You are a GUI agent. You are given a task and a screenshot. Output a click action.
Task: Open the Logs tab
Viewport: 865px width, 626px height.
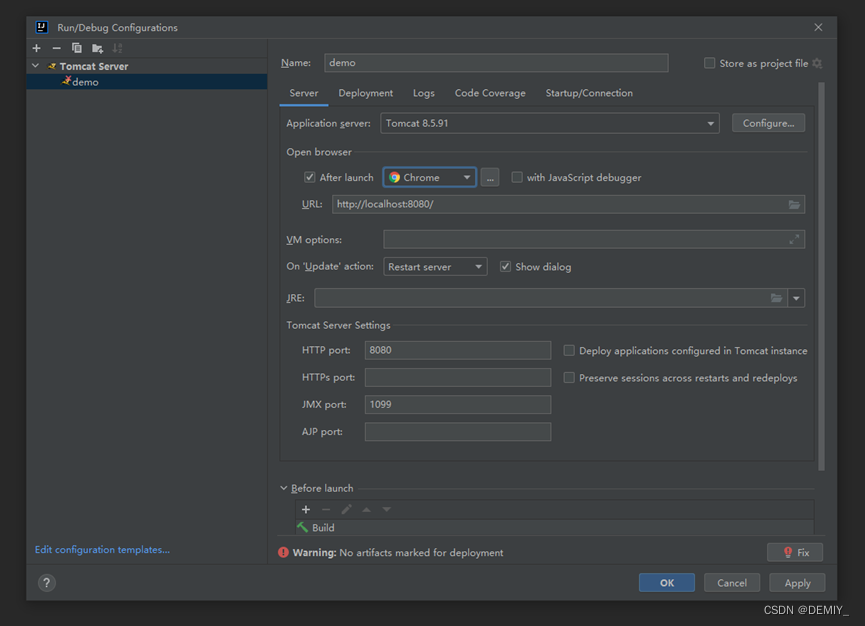point(424,93)
